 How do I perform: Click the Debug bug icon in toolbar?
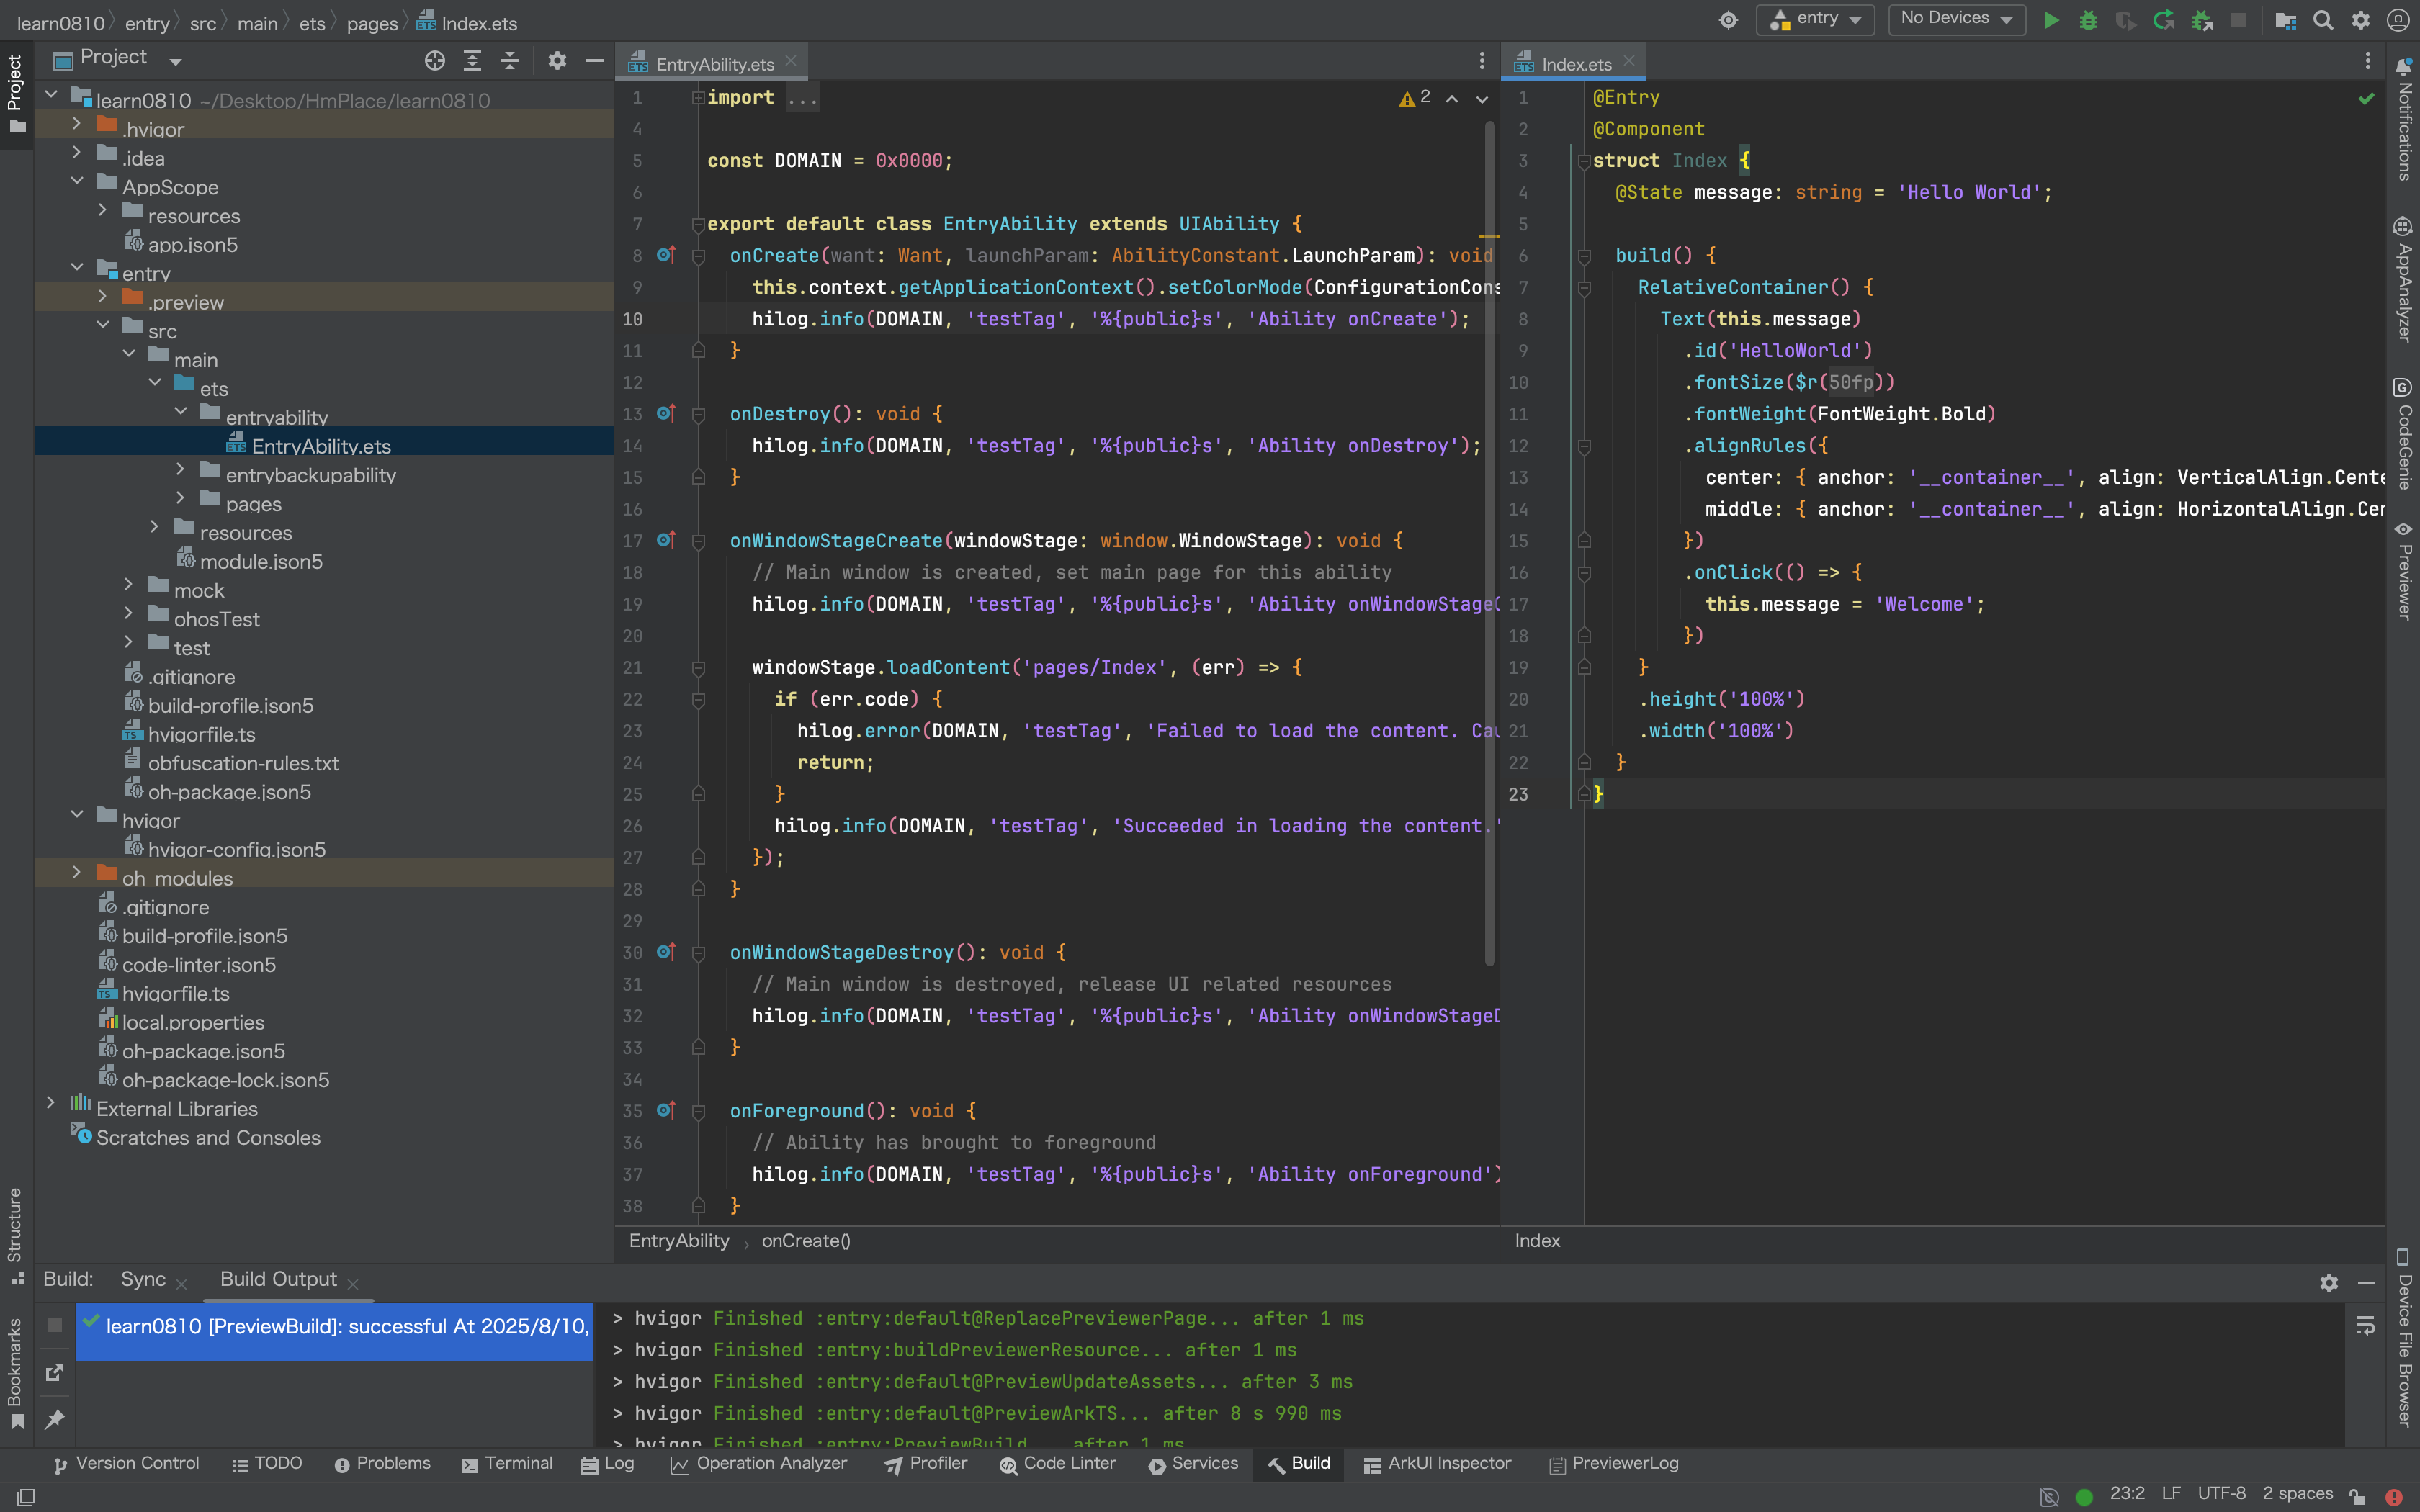tap(2088, 20)
